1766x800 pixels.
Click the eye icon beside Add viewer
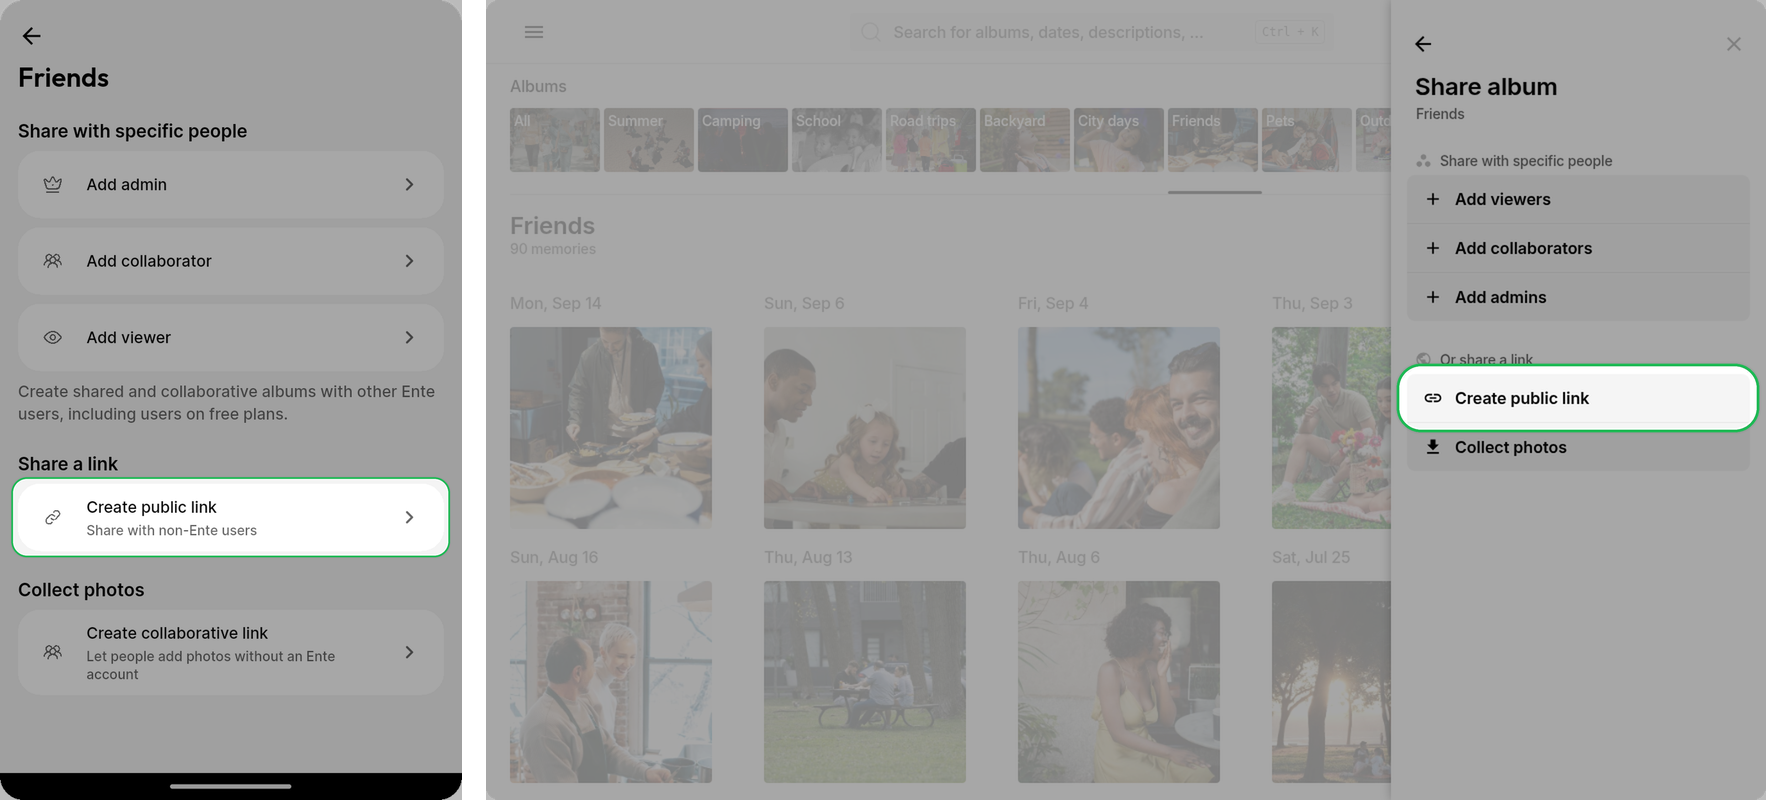coord(53,338)
